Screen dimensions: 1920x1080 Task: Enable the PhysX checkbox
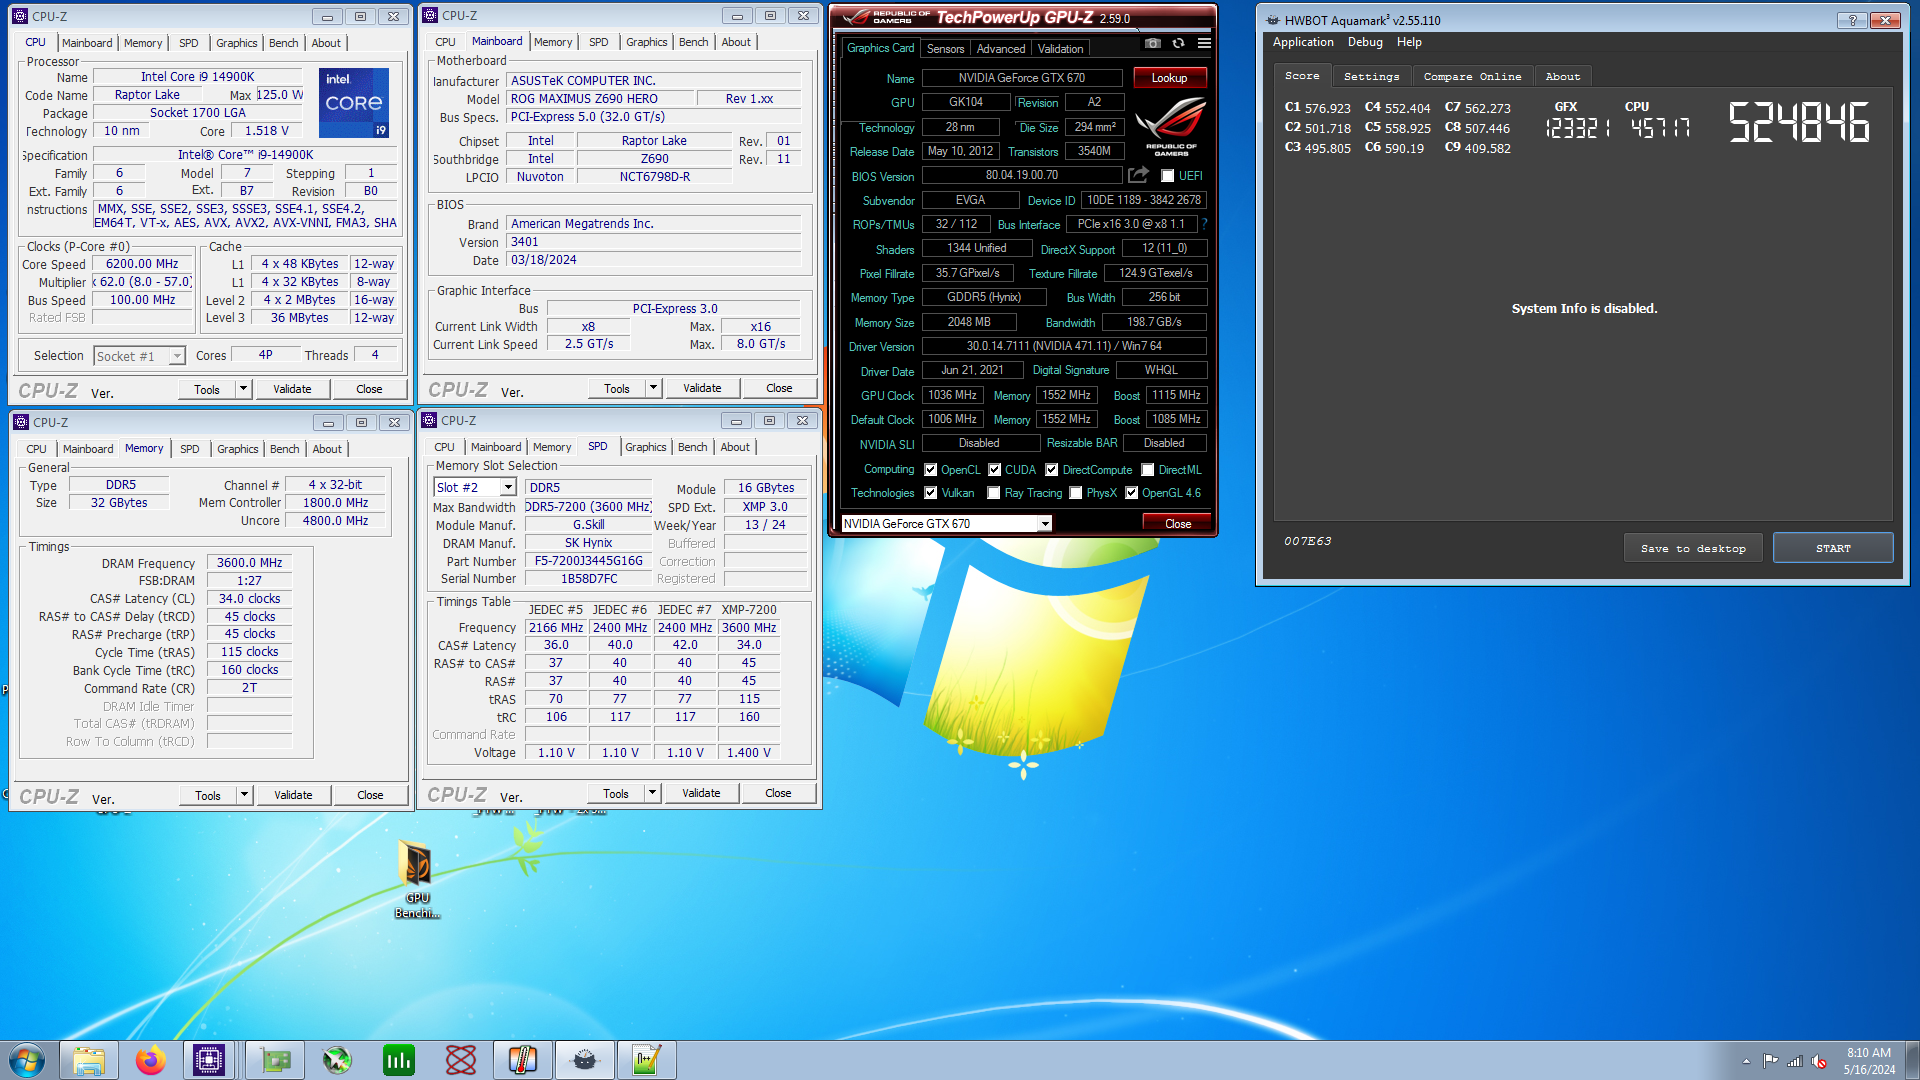(1075, 493)
